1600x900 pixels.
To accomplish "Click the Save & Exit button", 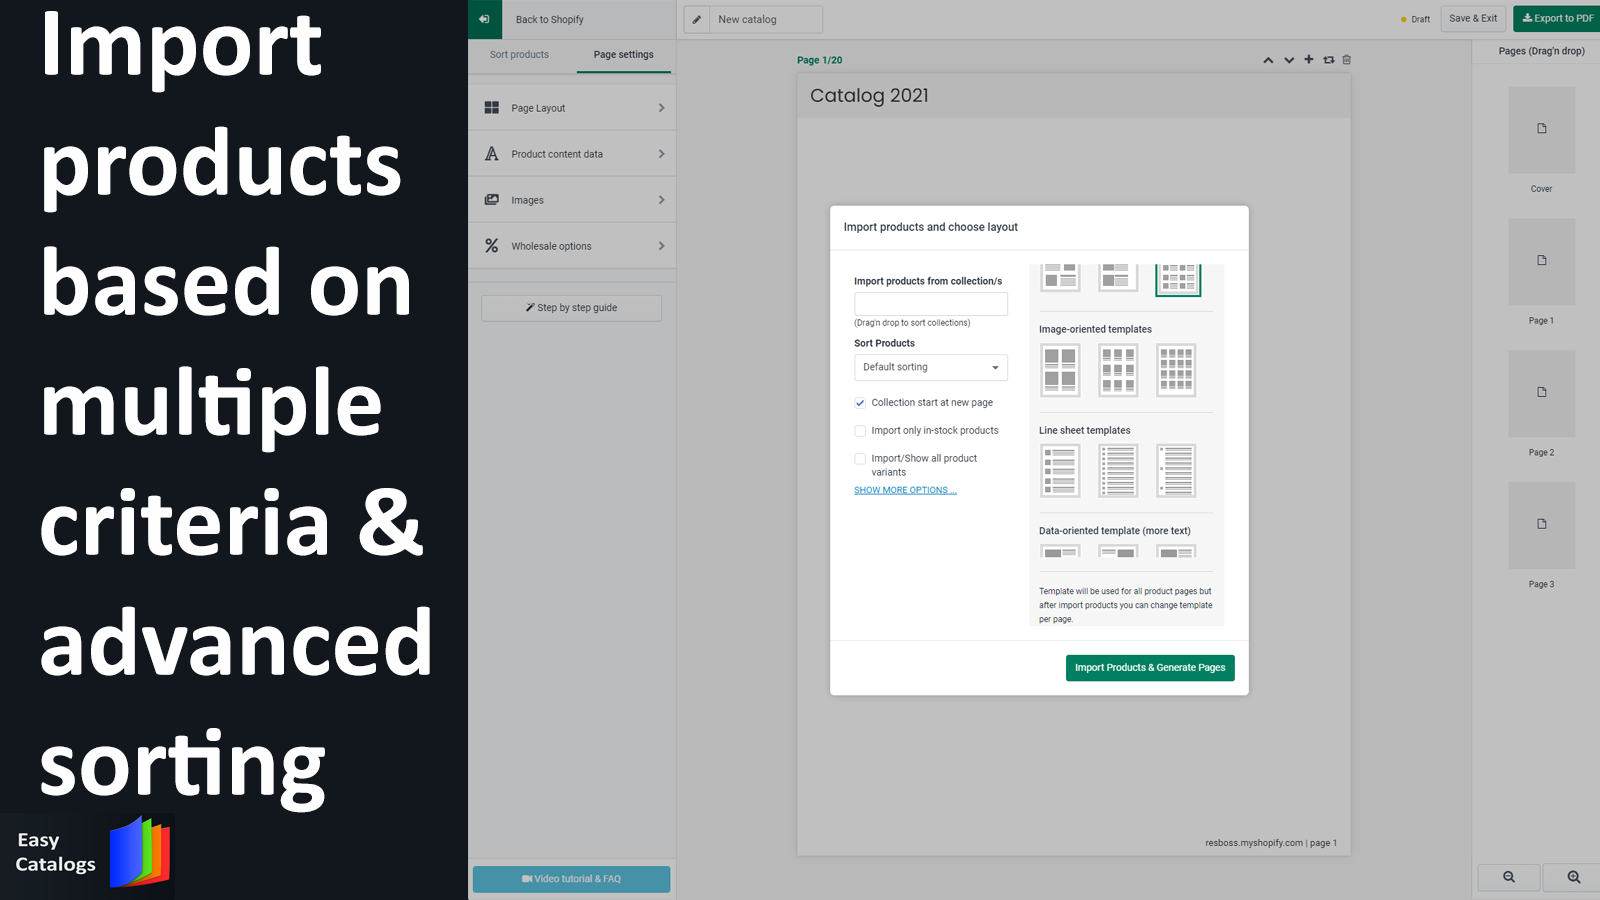I will [x=1473, y=18].
